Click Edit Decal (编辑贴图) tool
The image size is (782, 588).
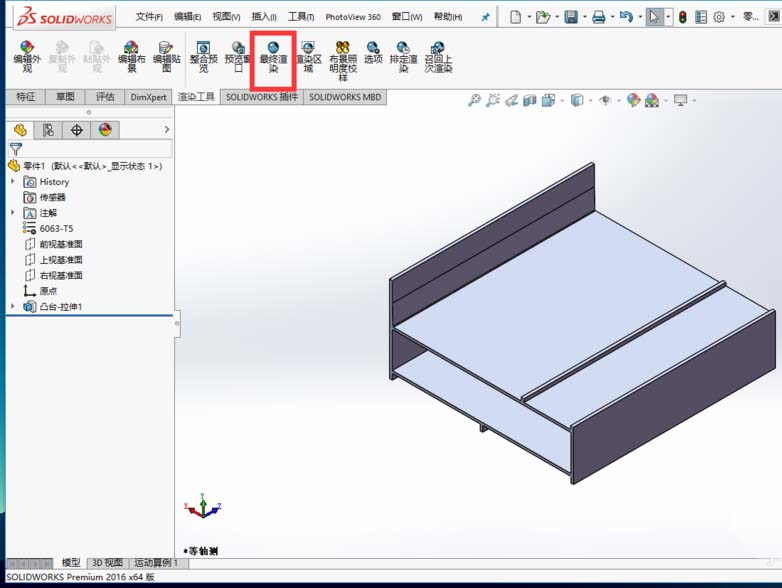[x=166, y=57]
